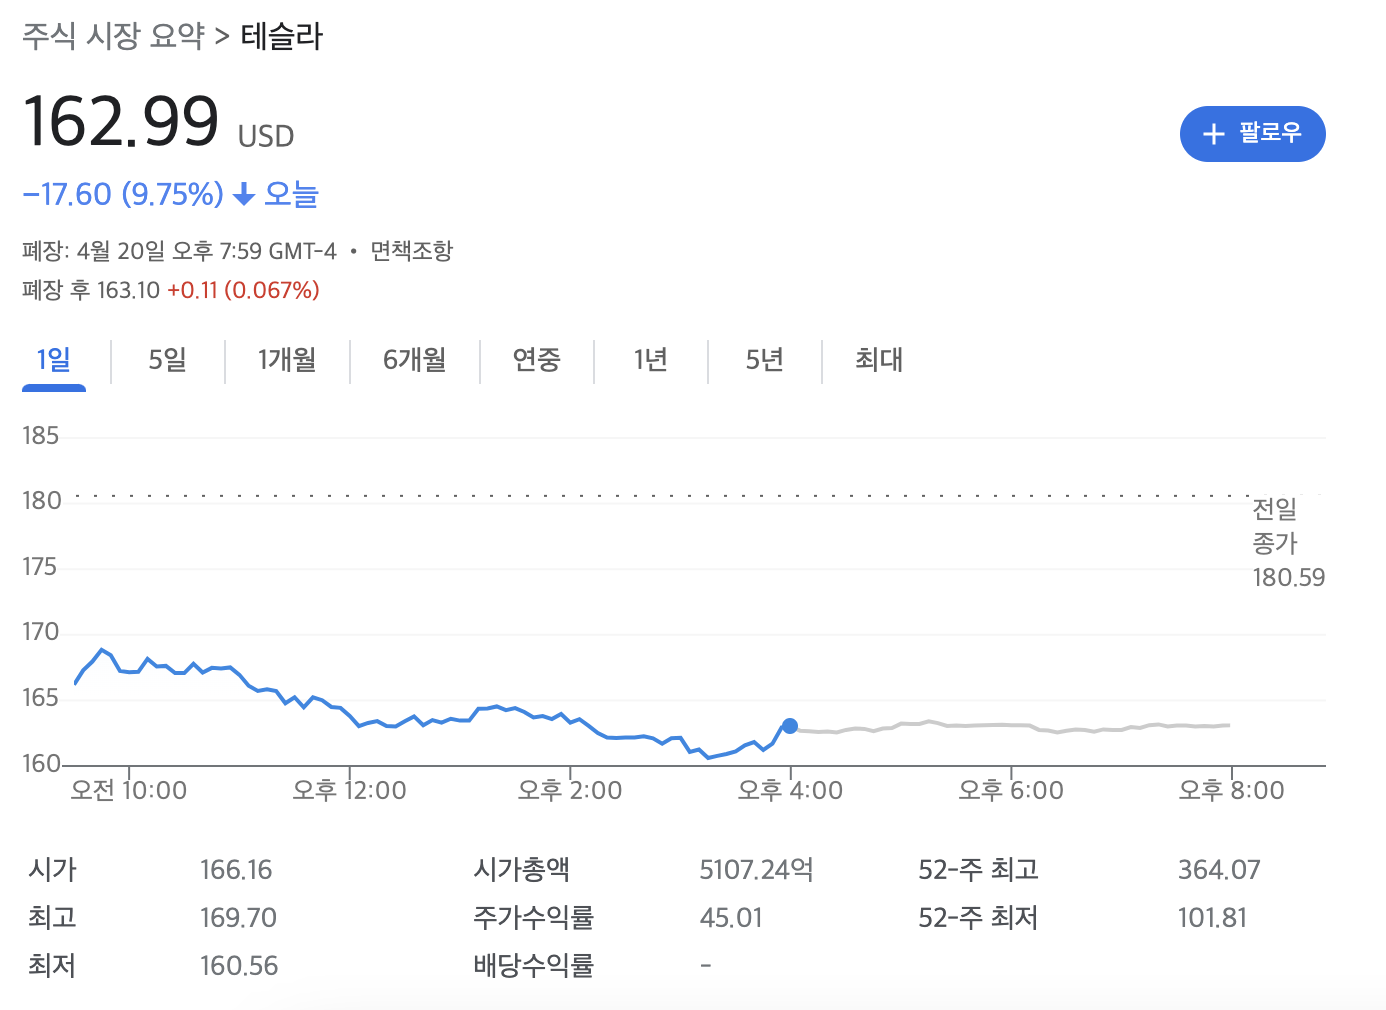
Task: Click the down arrow icon beside 오늘
Action: [x=244, y=195]
